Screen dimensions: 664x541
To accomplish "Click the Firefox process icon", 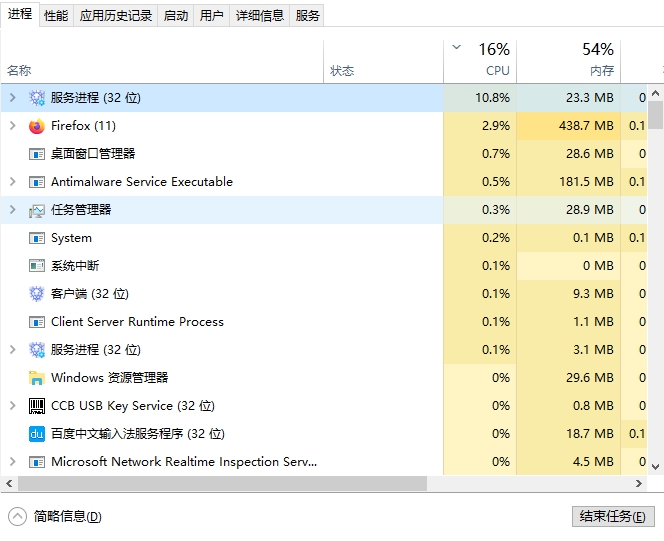I will (37, 126).
